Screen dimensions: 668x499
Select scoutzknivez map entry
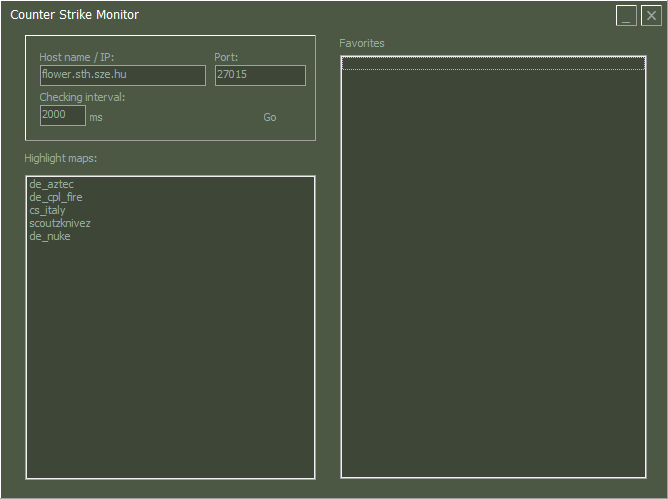(x=60, y=223)
